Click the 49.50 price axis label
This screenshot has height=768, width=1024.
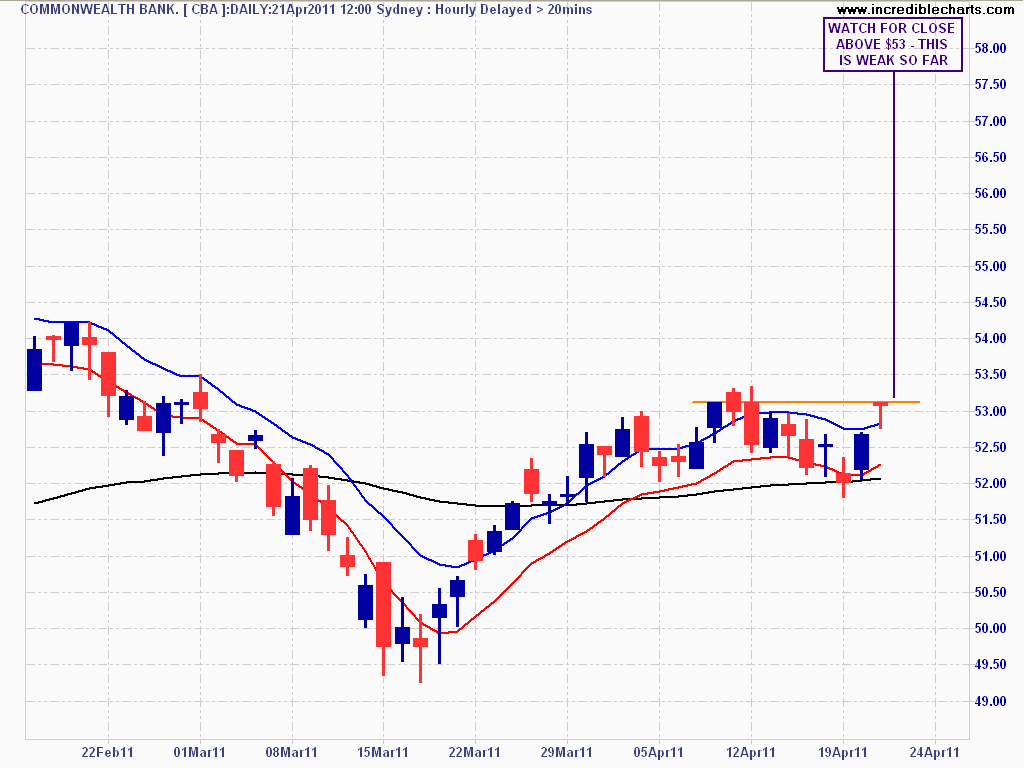(990, 664)
